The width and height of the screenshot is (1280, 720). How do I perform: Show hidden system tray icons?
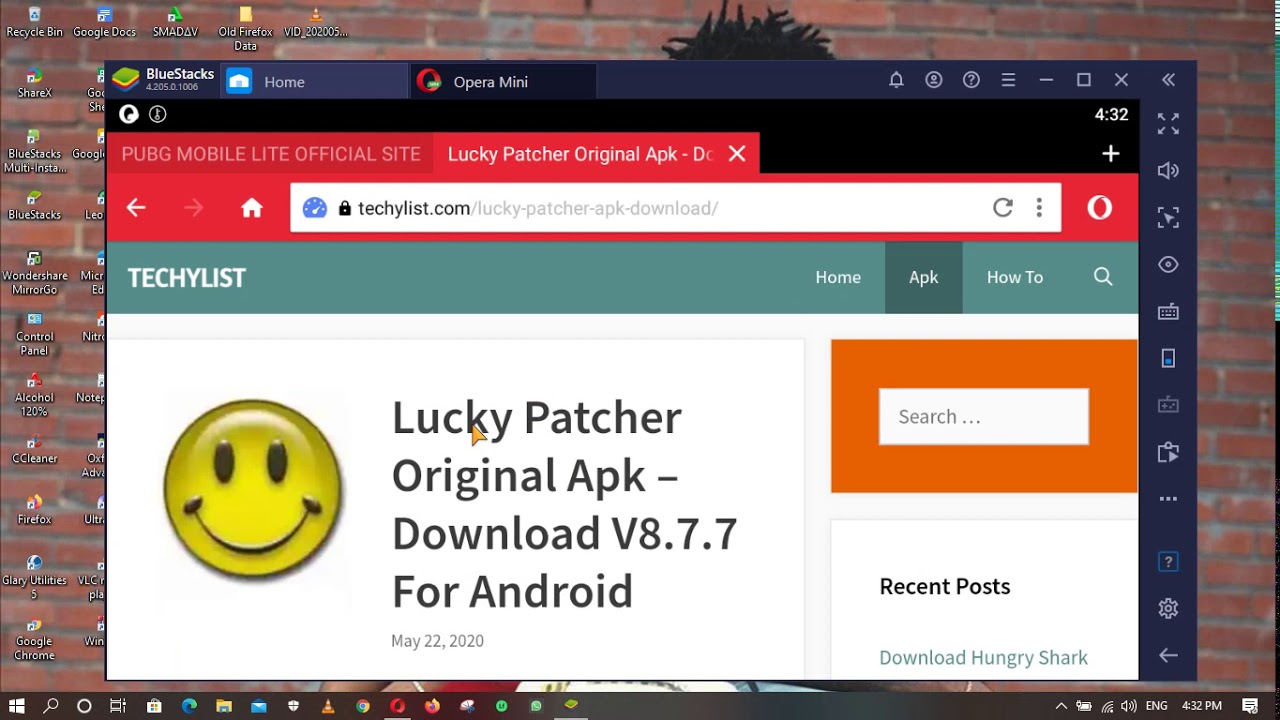pos(1061,706)
